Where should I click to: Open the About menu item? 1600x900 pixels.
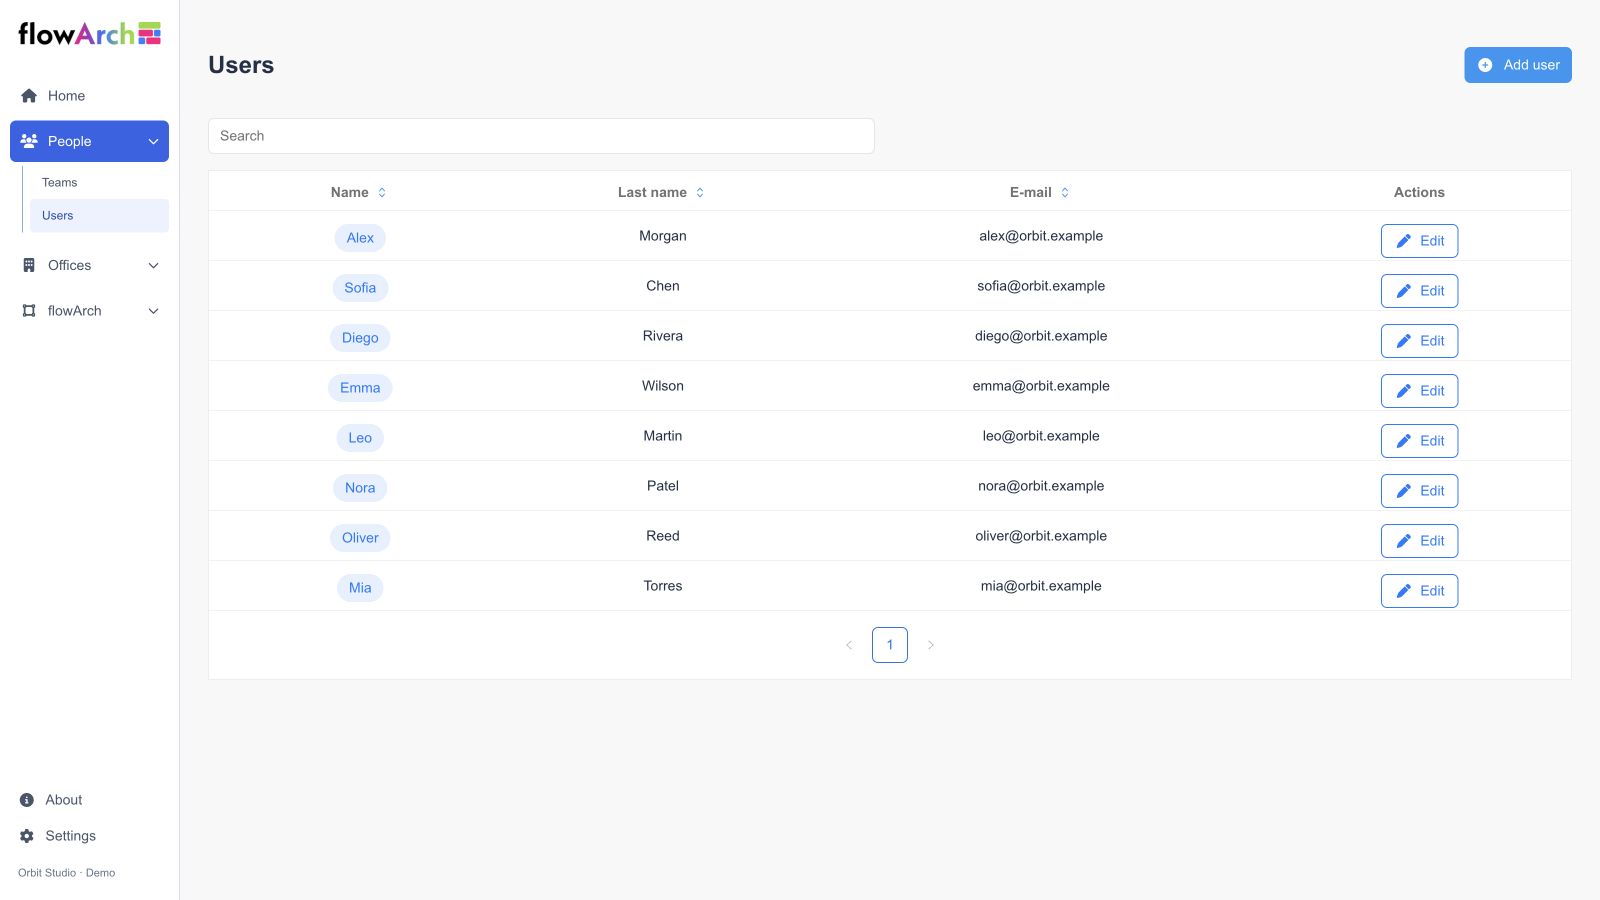click(x=89, y=800)
